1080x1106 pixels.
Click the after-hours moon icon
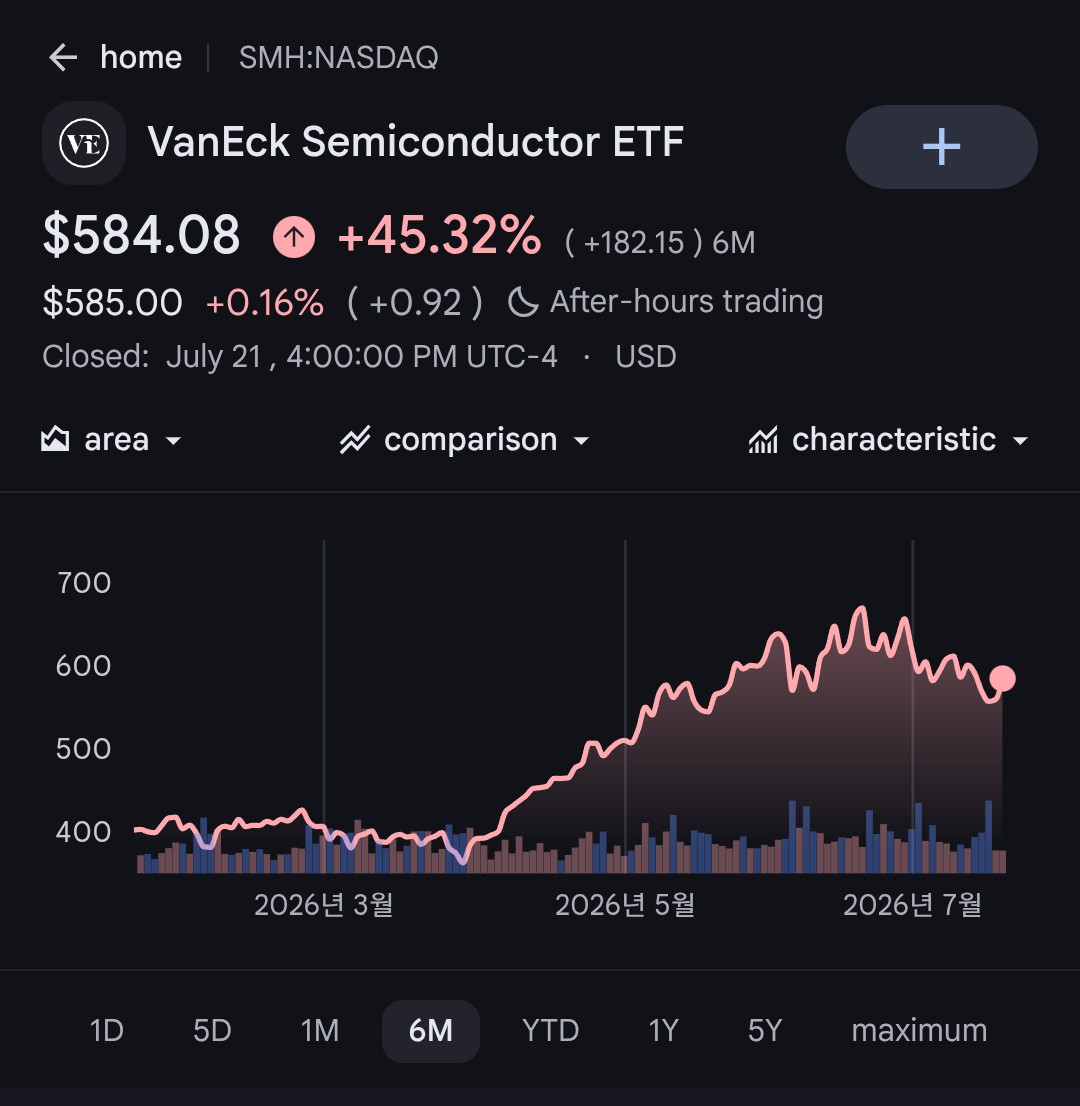pos(523,303)
